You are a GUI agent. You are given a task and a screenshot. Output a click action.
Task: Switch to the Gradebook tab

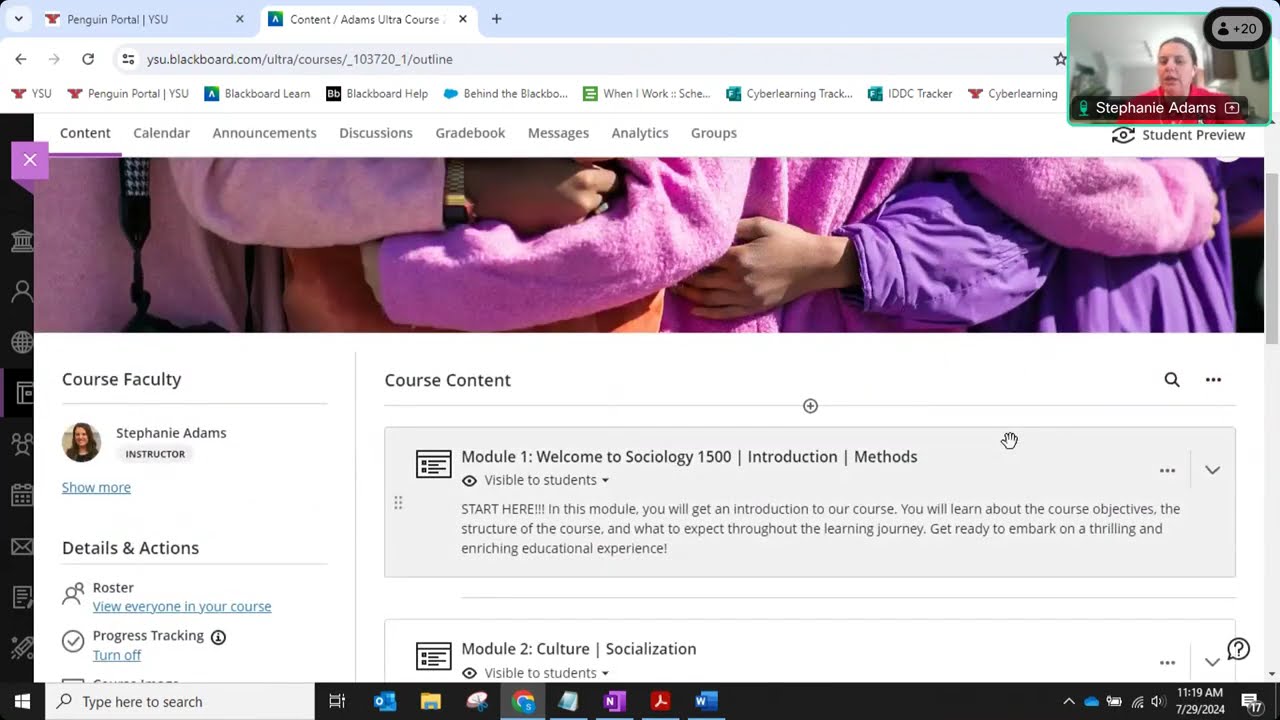pyautogui.click(x=470, y=133)
